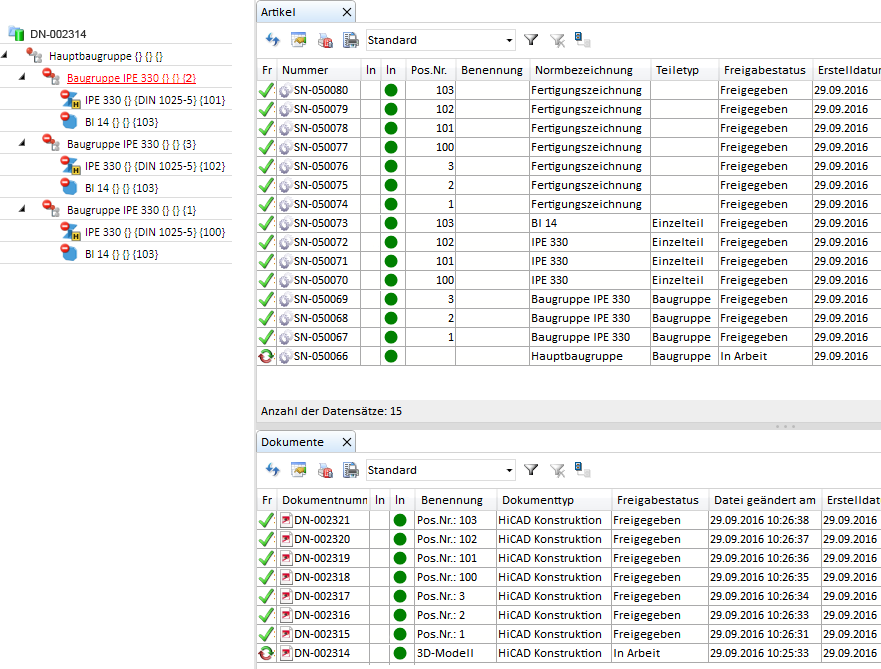Select the IPE 330 {DIN 1025-5} {101} tree item
The width and height of the screenshot is (881, 669).
pyautogui.click(x=154, y=100)
